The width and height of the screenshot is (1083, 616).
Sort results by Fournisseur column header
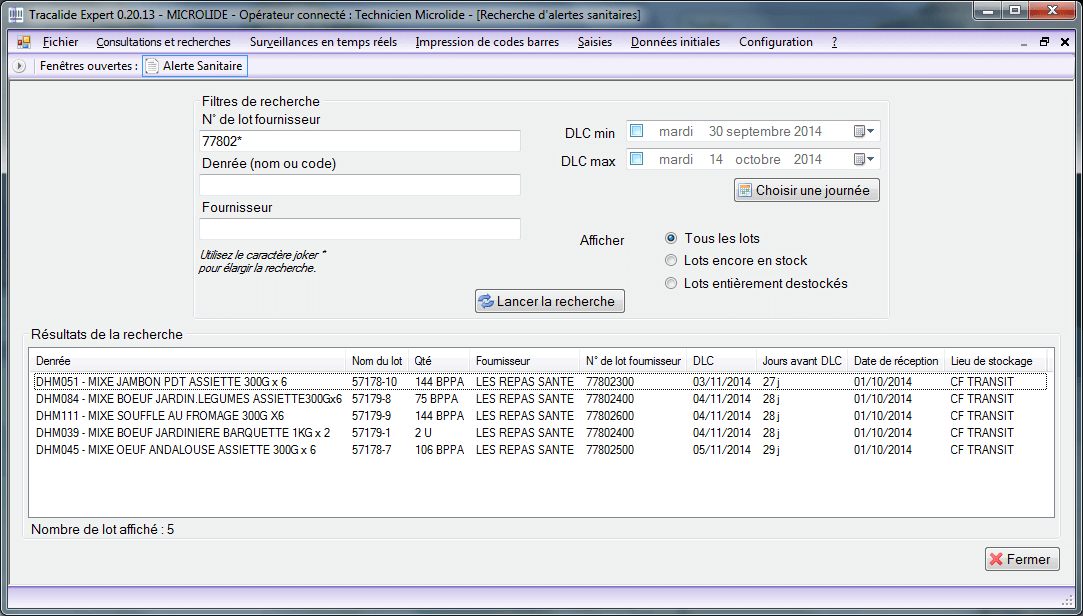pyautogui.click(x=525, y=361)
